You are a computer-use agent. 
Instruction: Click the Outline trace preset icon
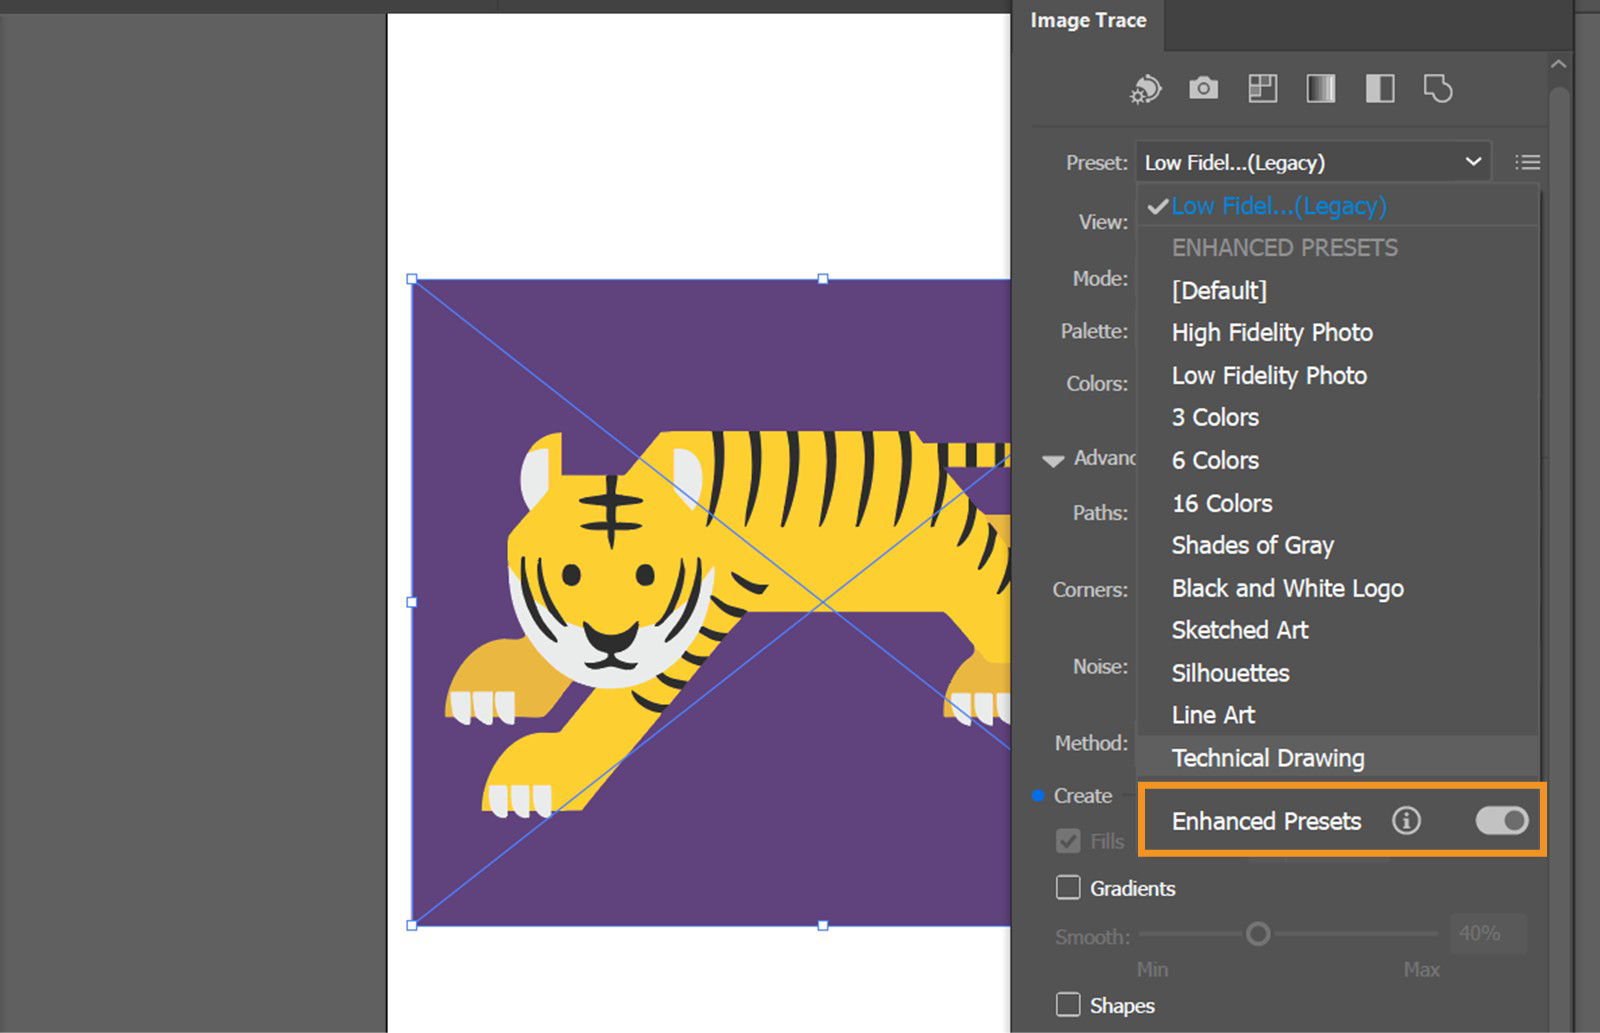coord(1438,89)
